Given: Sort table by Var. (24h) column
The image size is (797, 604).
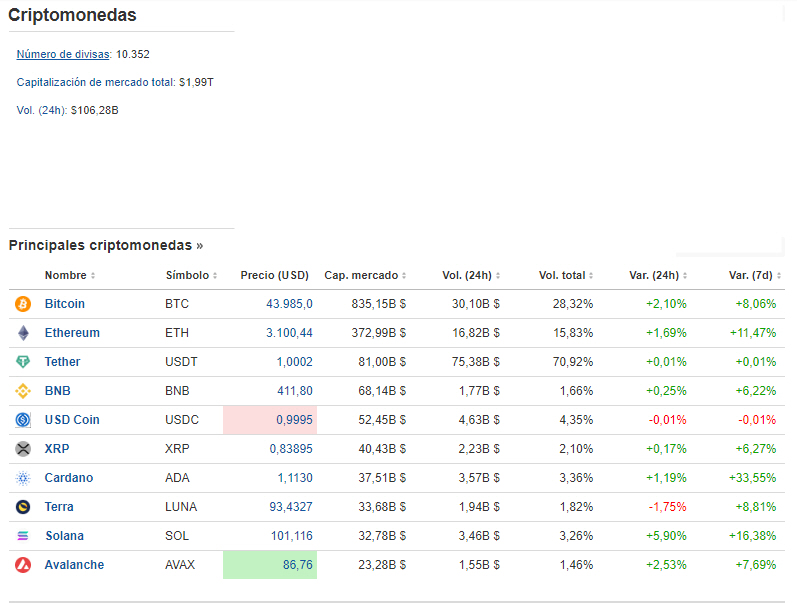Looking at the screenshot, I should [x=658, y=275].
